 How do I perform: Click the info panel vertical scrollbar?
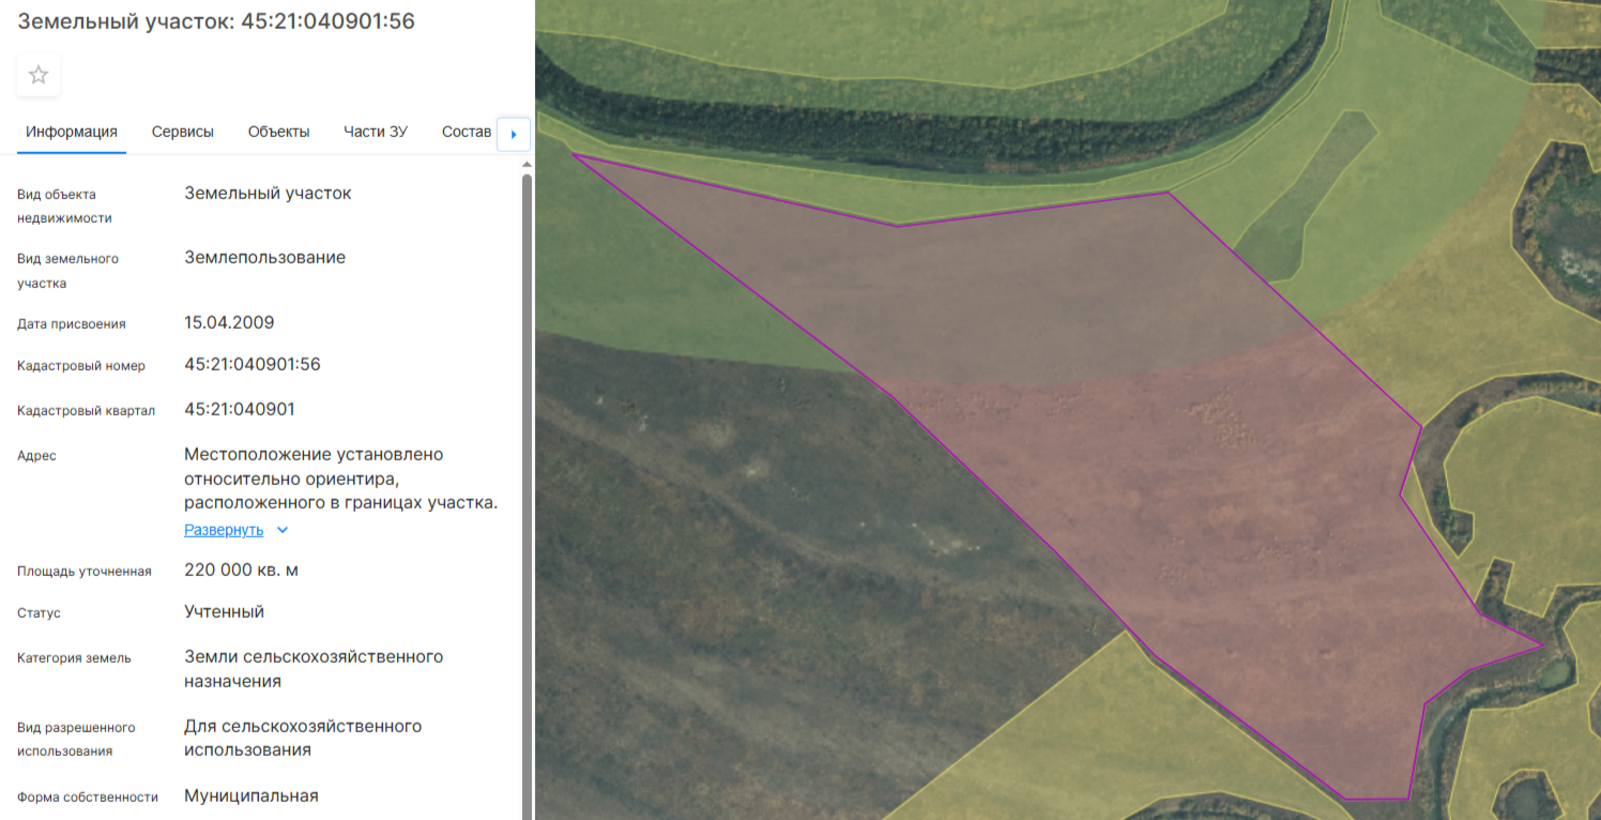(527, 496)
